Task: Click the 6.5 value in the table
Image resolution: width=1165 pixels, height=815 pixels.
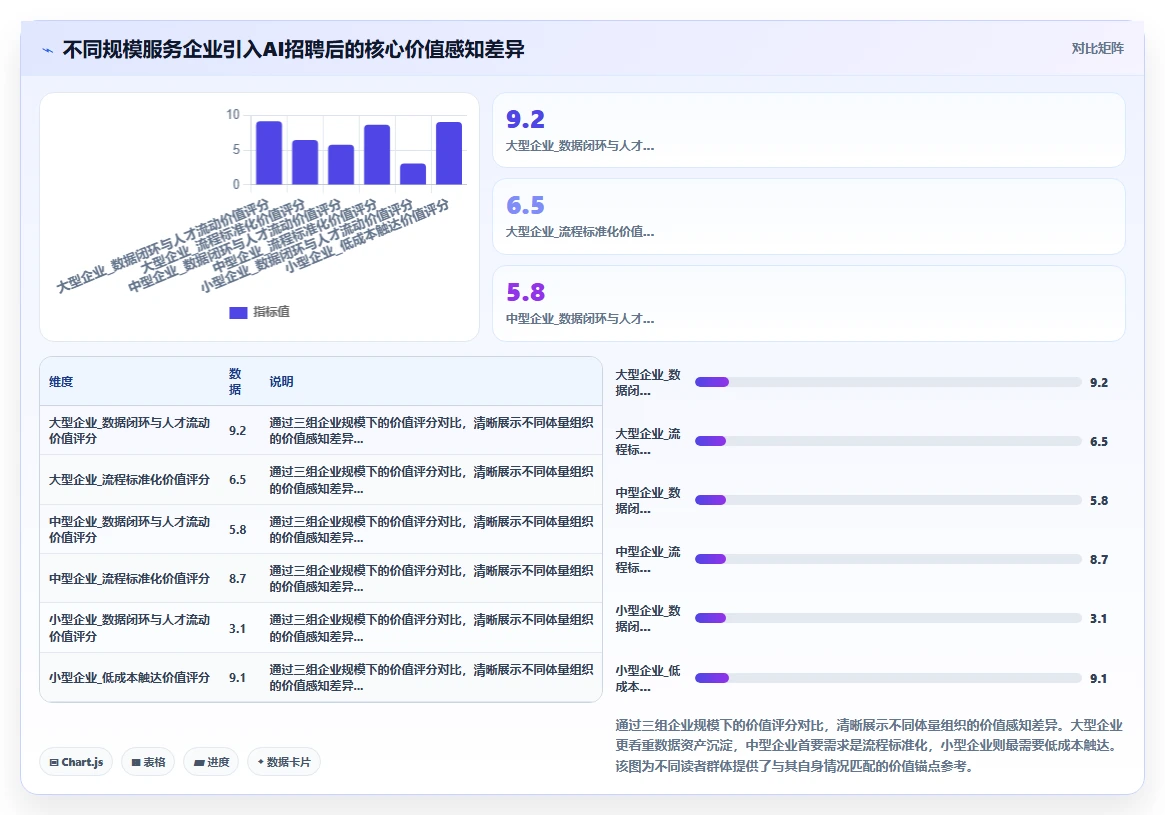Action: [237, 480]
